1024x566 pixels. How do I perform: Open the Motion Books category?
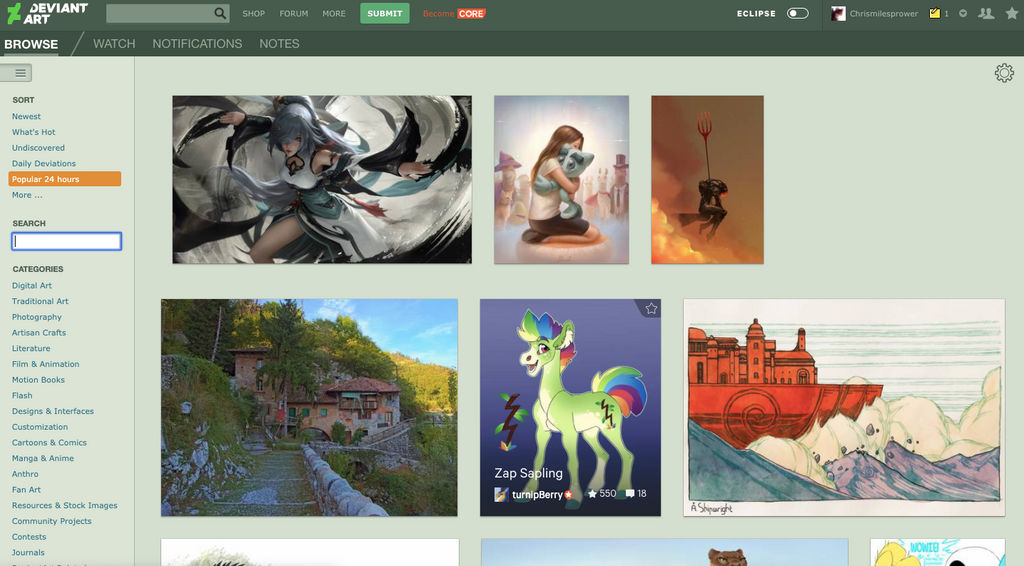click(x=38, y=379)
